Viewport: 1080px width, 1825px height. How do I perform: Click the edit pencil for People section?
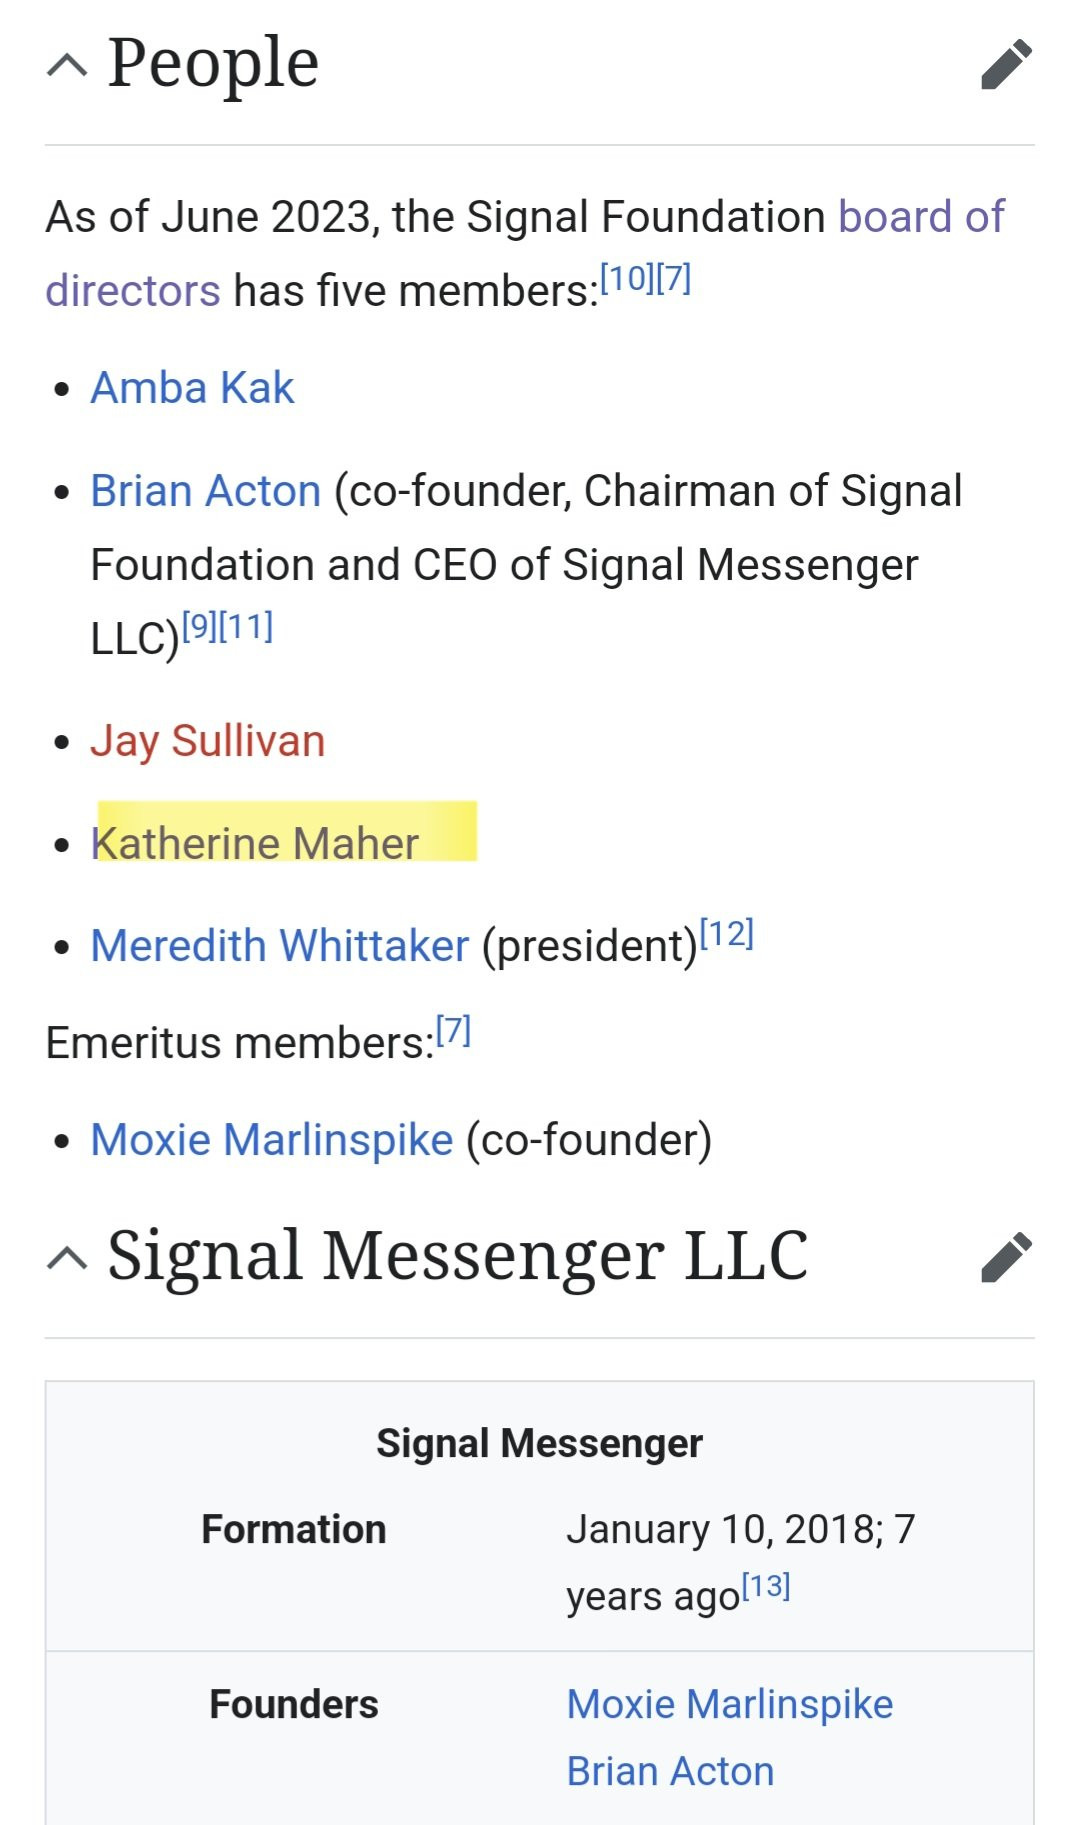coord(1006,65)
